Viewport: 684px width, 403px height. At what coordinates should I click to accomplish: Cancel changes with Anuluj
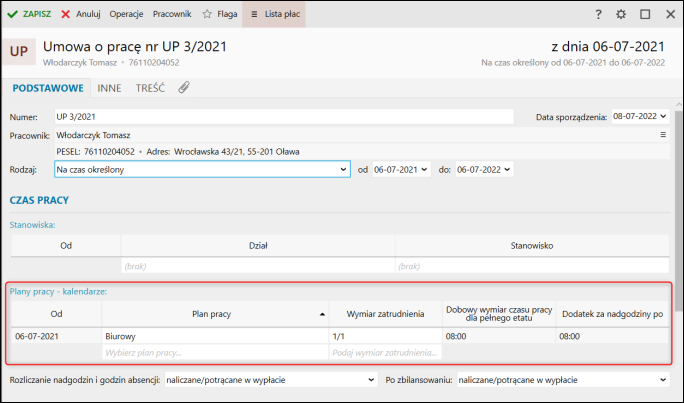(x=81, y=14)
